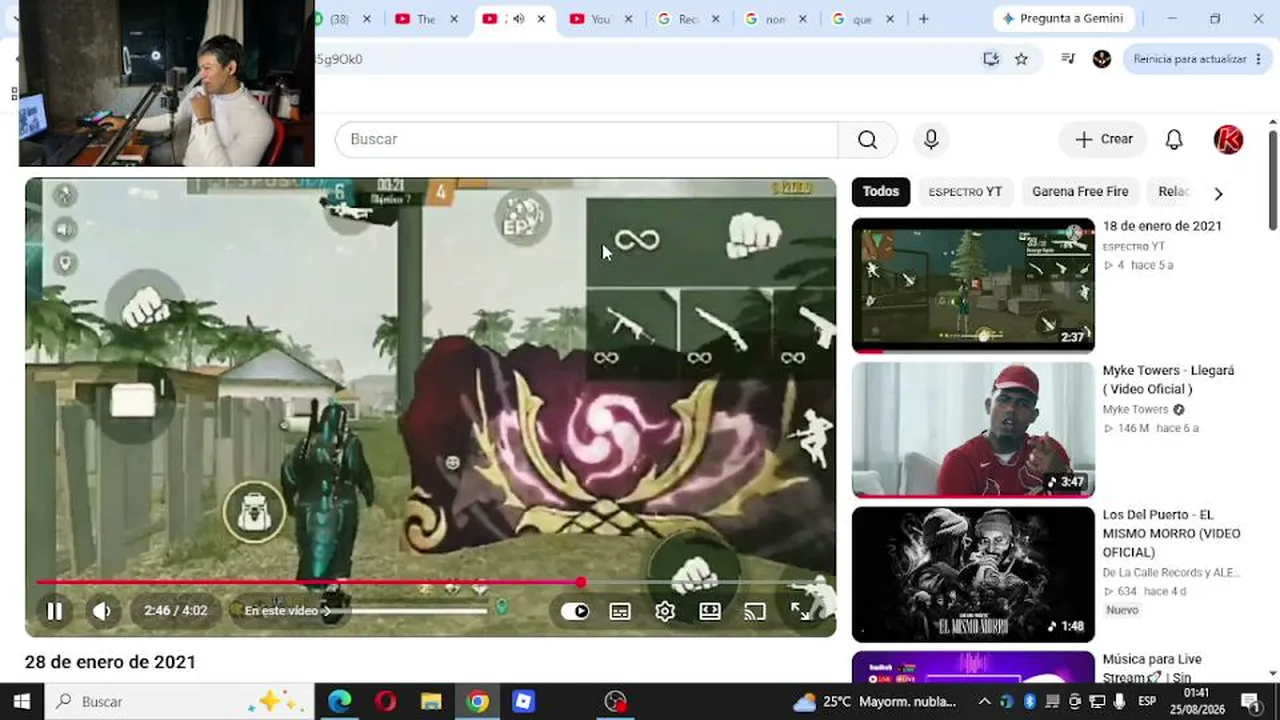1280x720 pixels.
Task: Open the Myke Towers channel name
Action: point(1136,409)
